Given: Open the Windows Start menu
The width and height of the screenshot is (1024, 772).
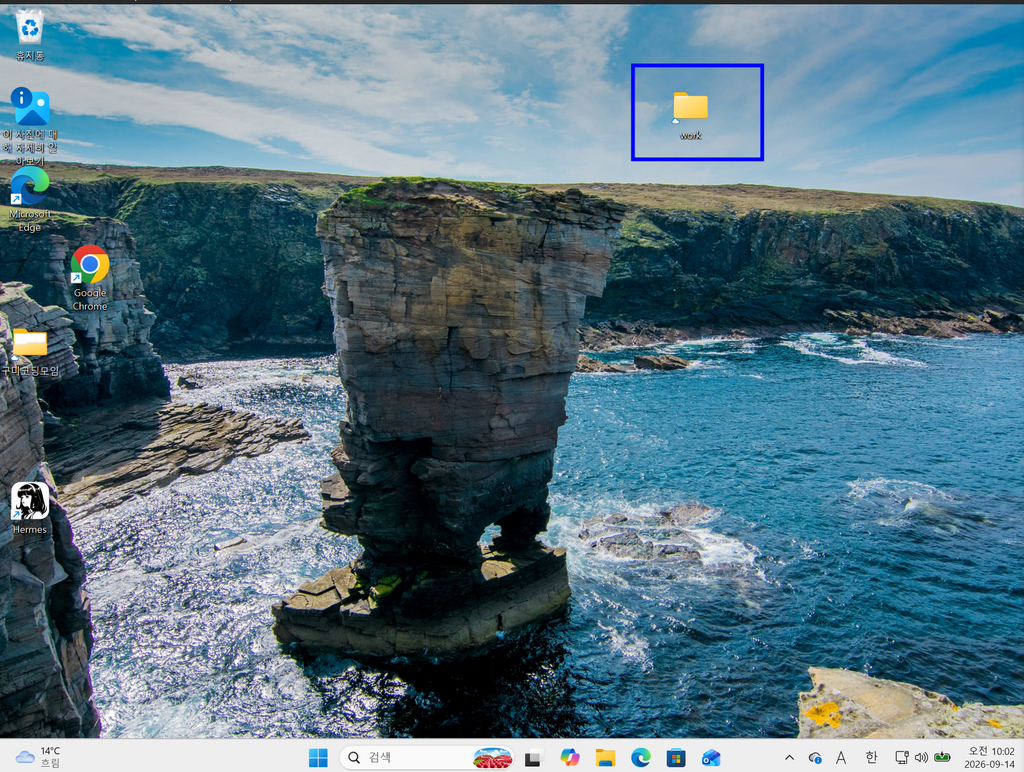Looking at the screenshot, I should 318,758.
